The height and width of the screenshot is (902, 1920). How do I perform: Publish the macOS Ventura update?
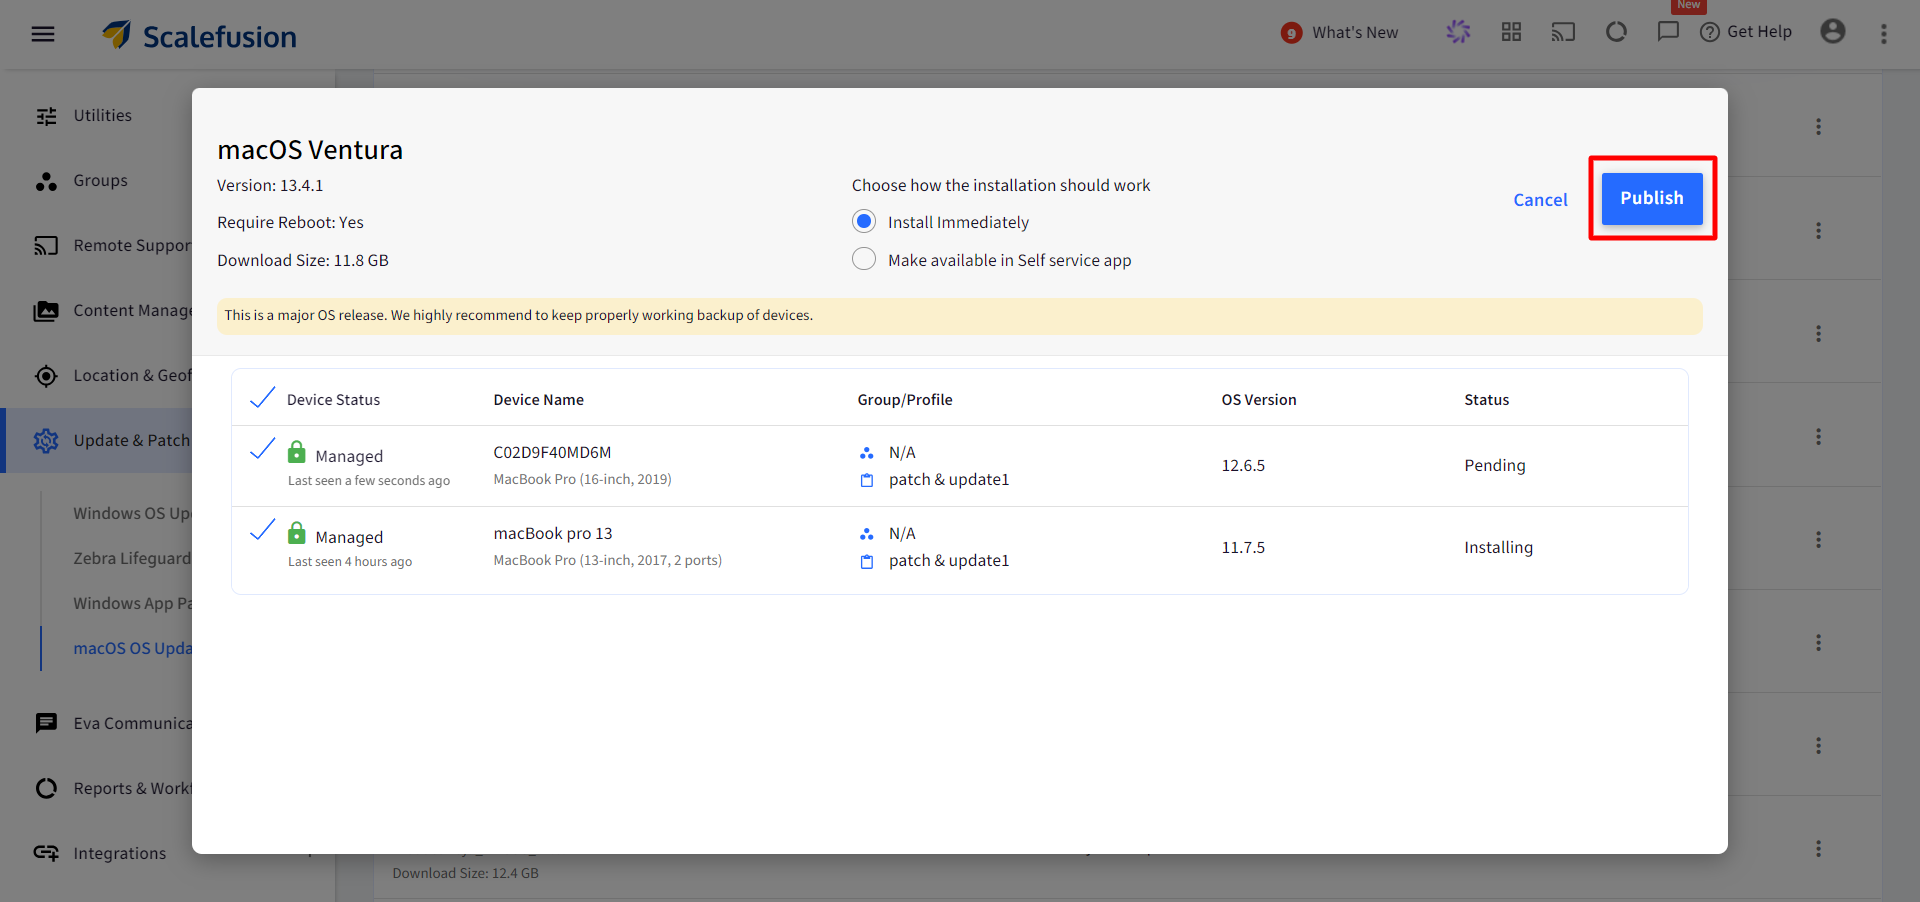pos(1652,198)
